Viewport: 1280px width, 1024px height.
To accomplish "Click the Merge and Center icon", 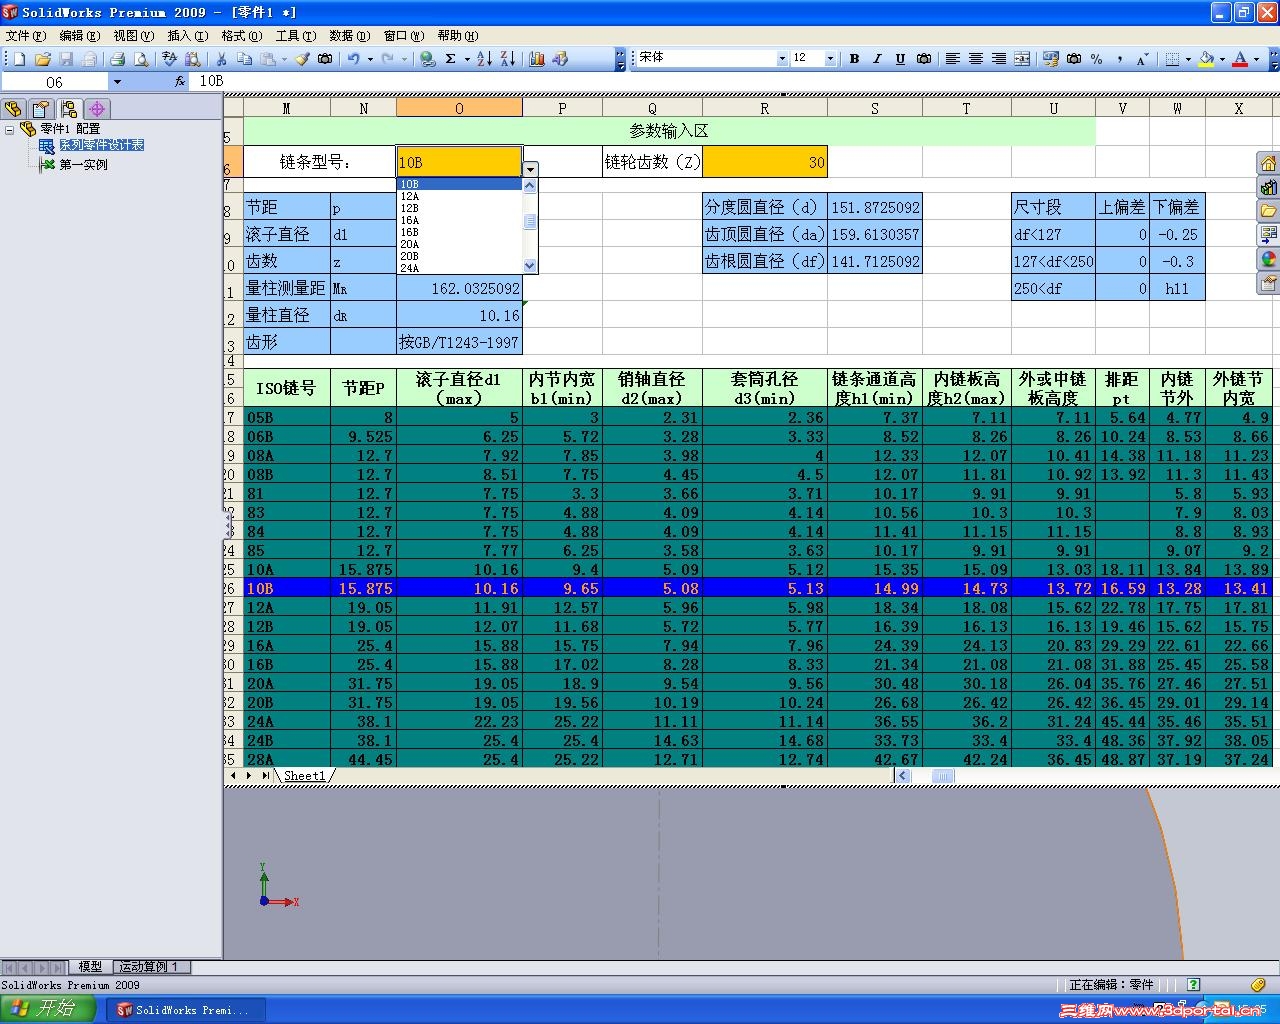I will pos(1022,59).
